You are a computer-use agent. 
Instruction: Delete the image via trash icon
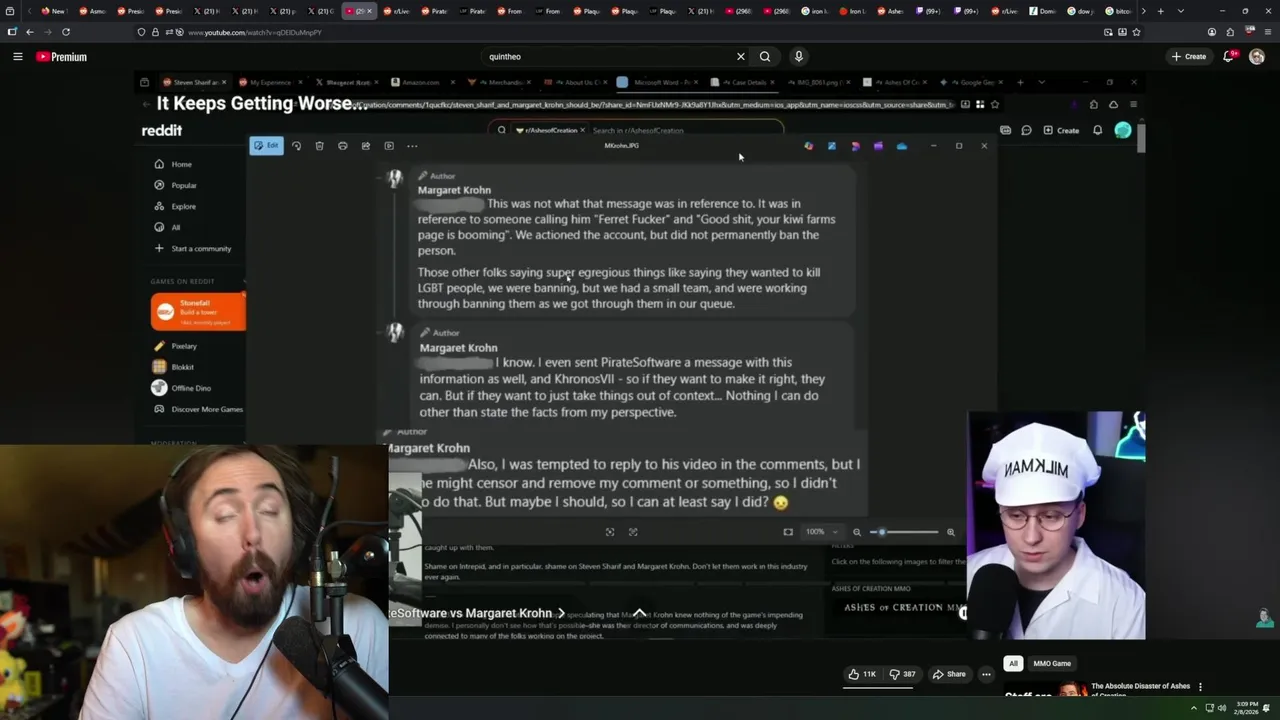click(319, 146)
